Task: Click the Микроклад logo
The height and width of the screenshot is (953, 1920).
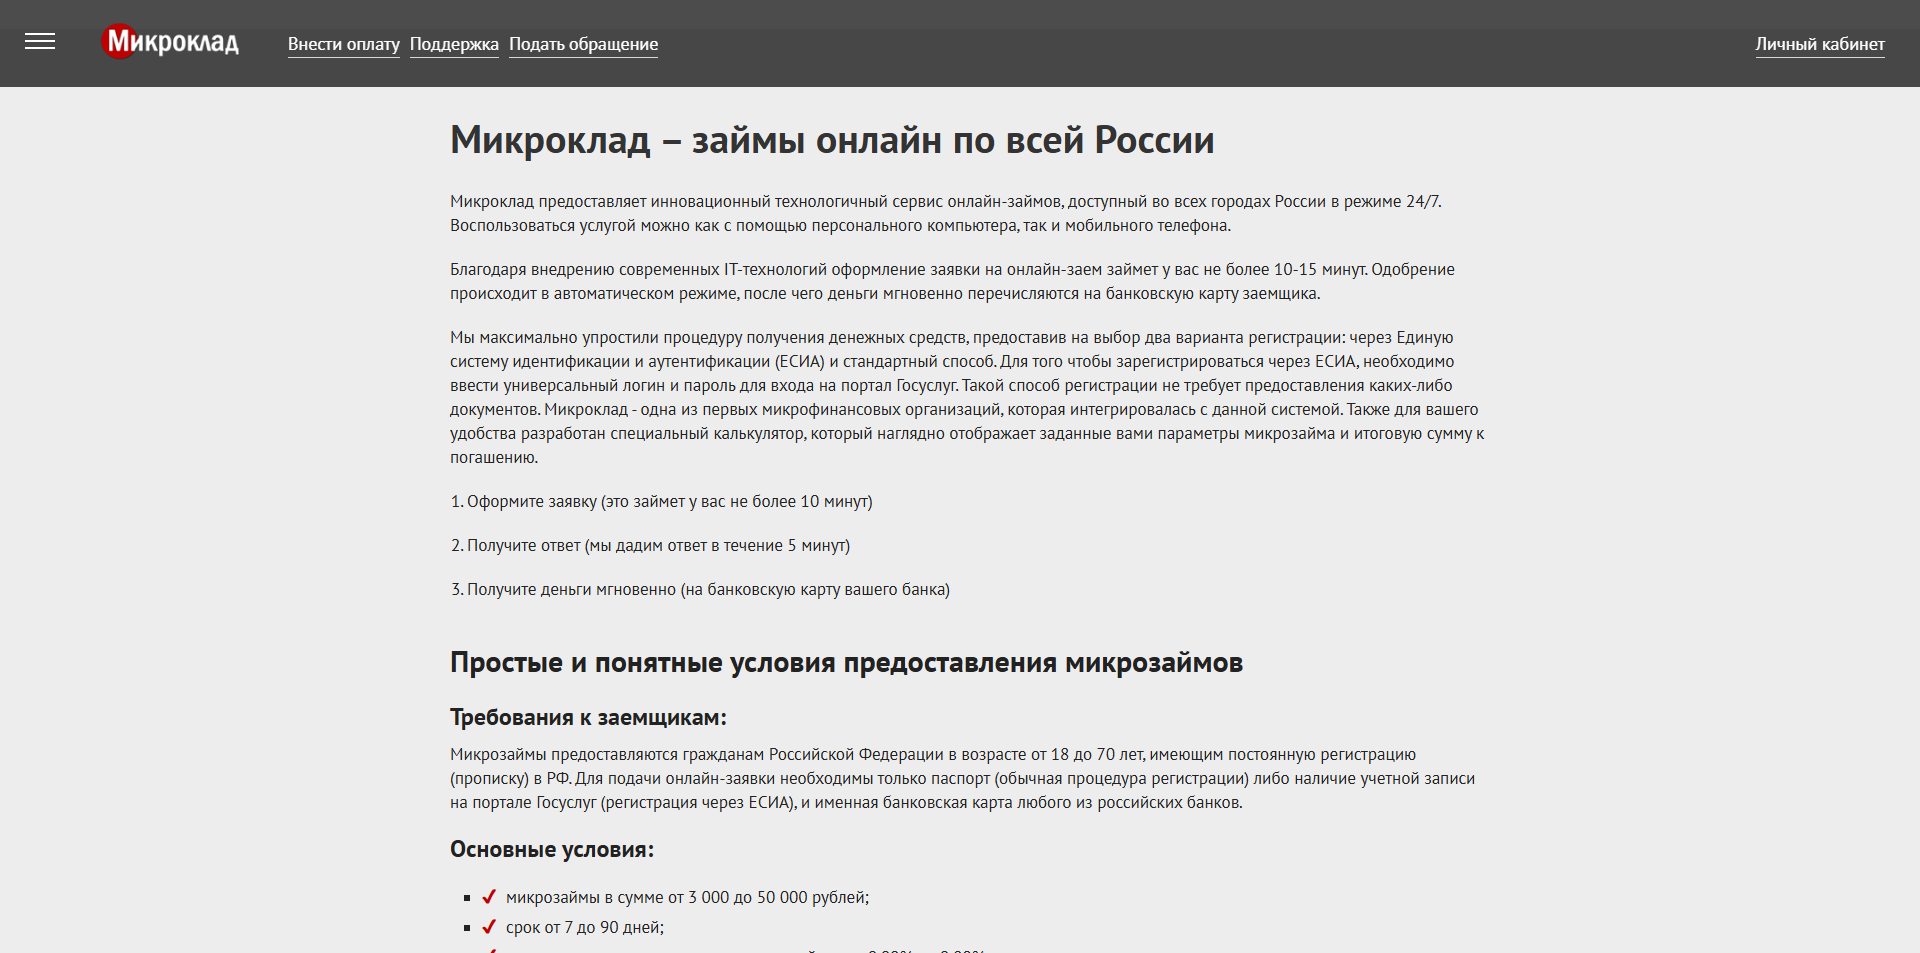Action: [170, 42]
